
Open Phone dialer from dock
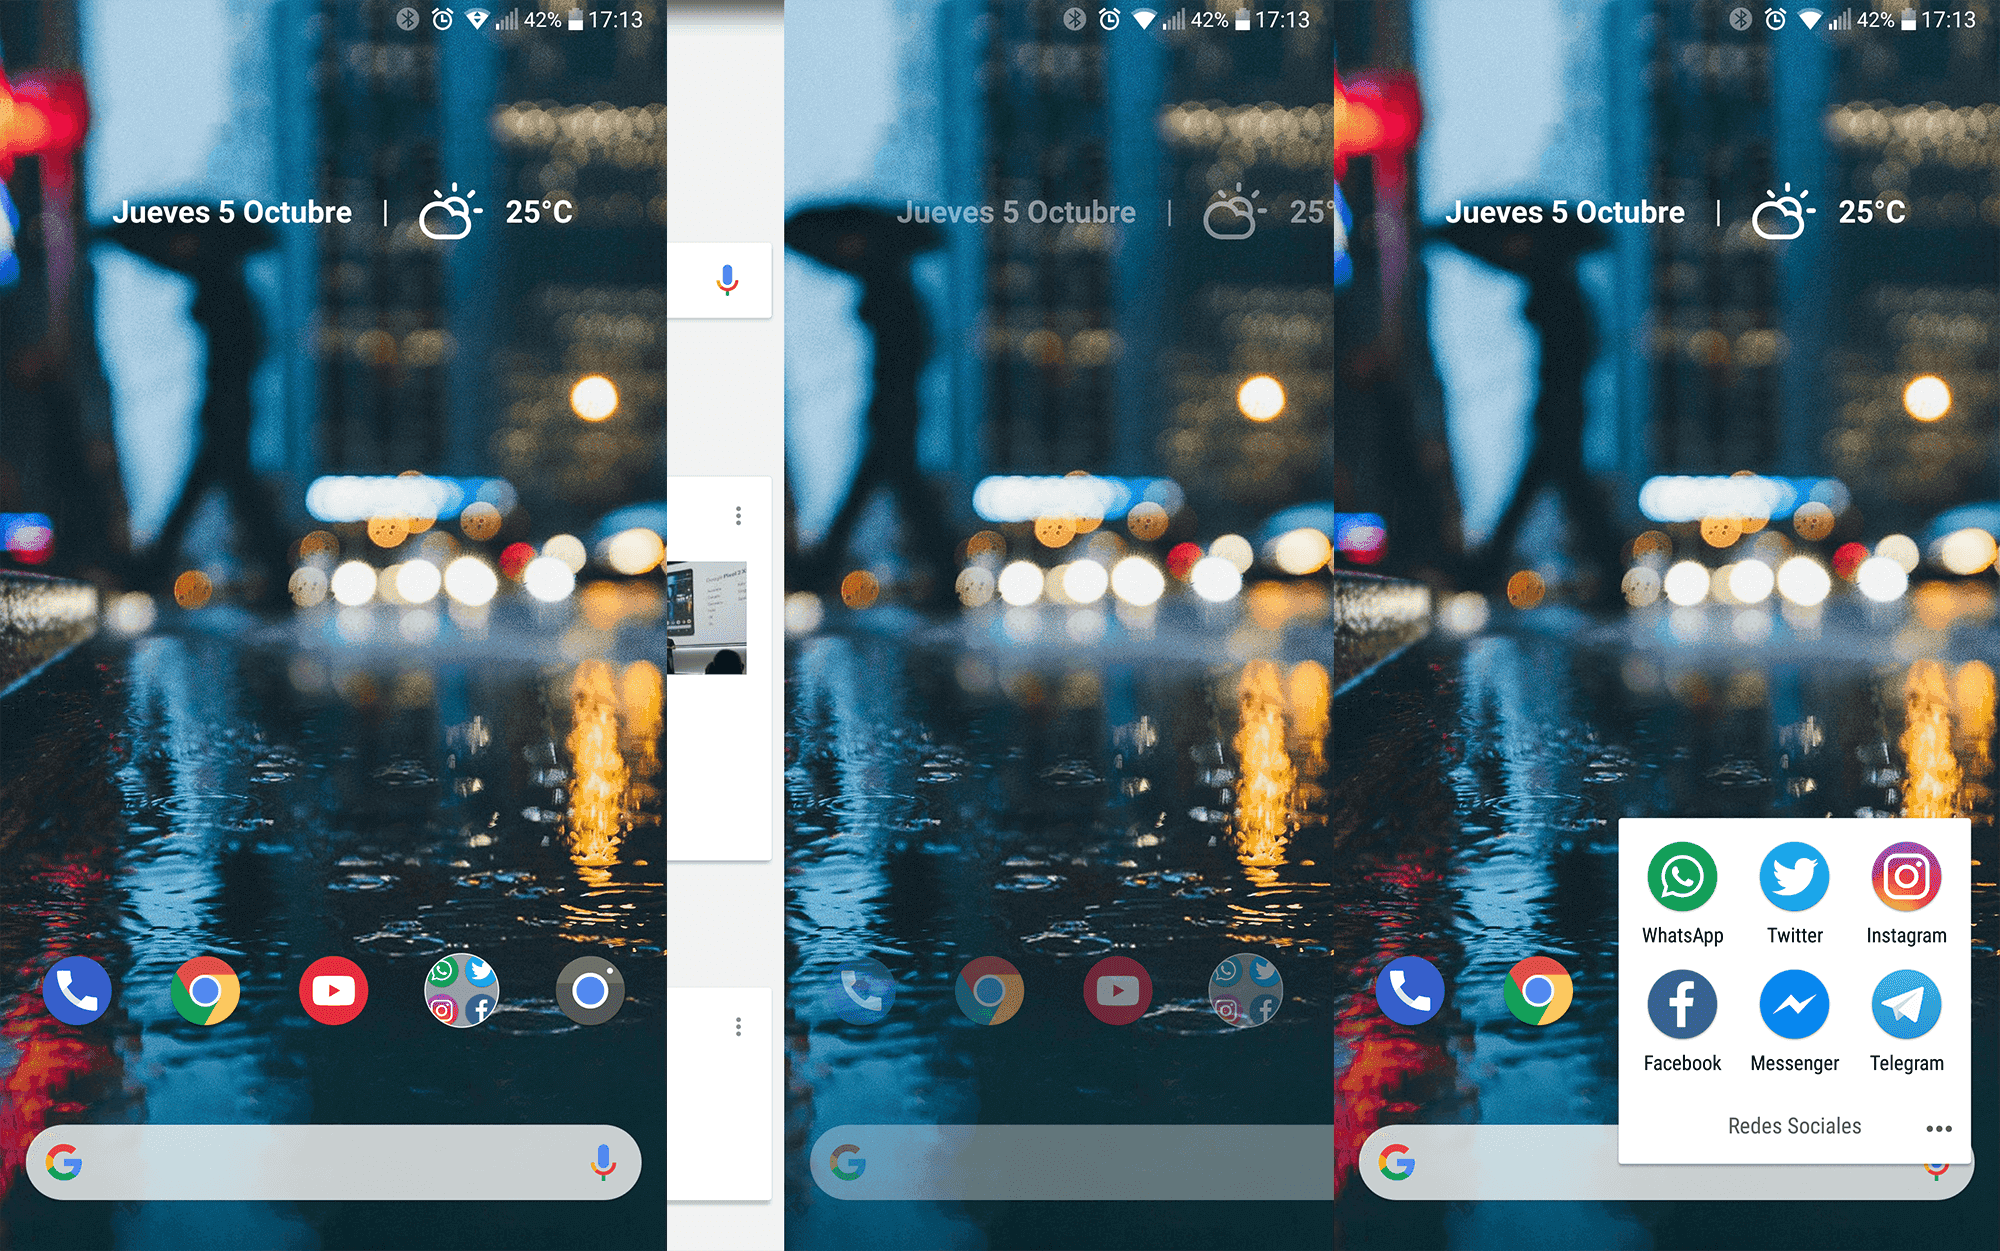(x=73, y=989)
